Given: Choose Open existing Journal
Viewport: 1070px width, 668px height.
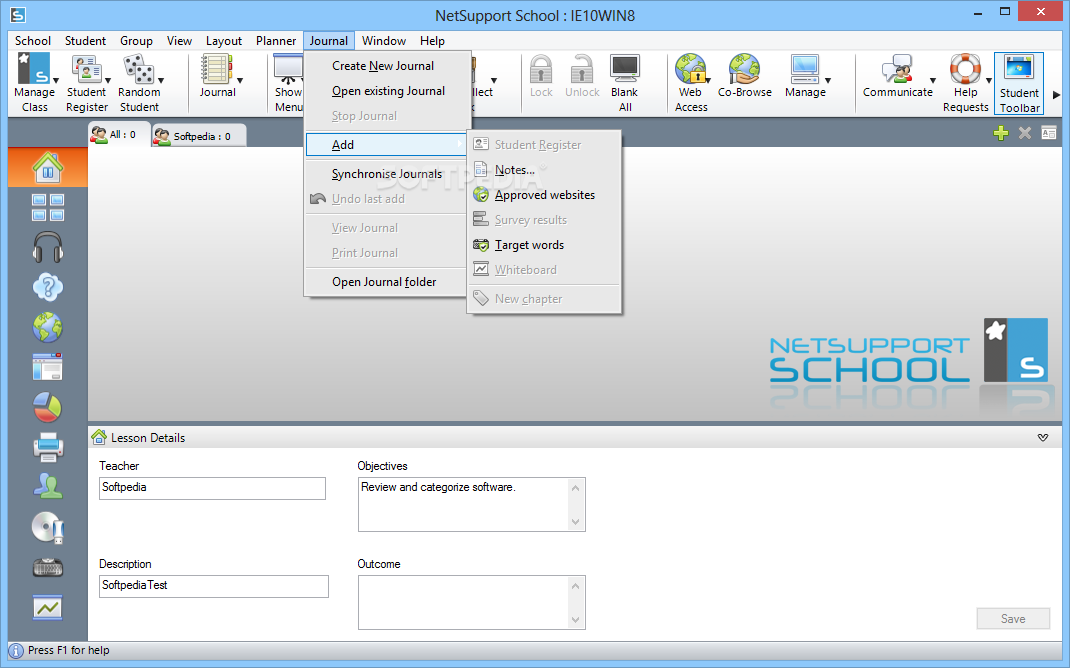Looking at the screenshot, I should coord(388,91).
